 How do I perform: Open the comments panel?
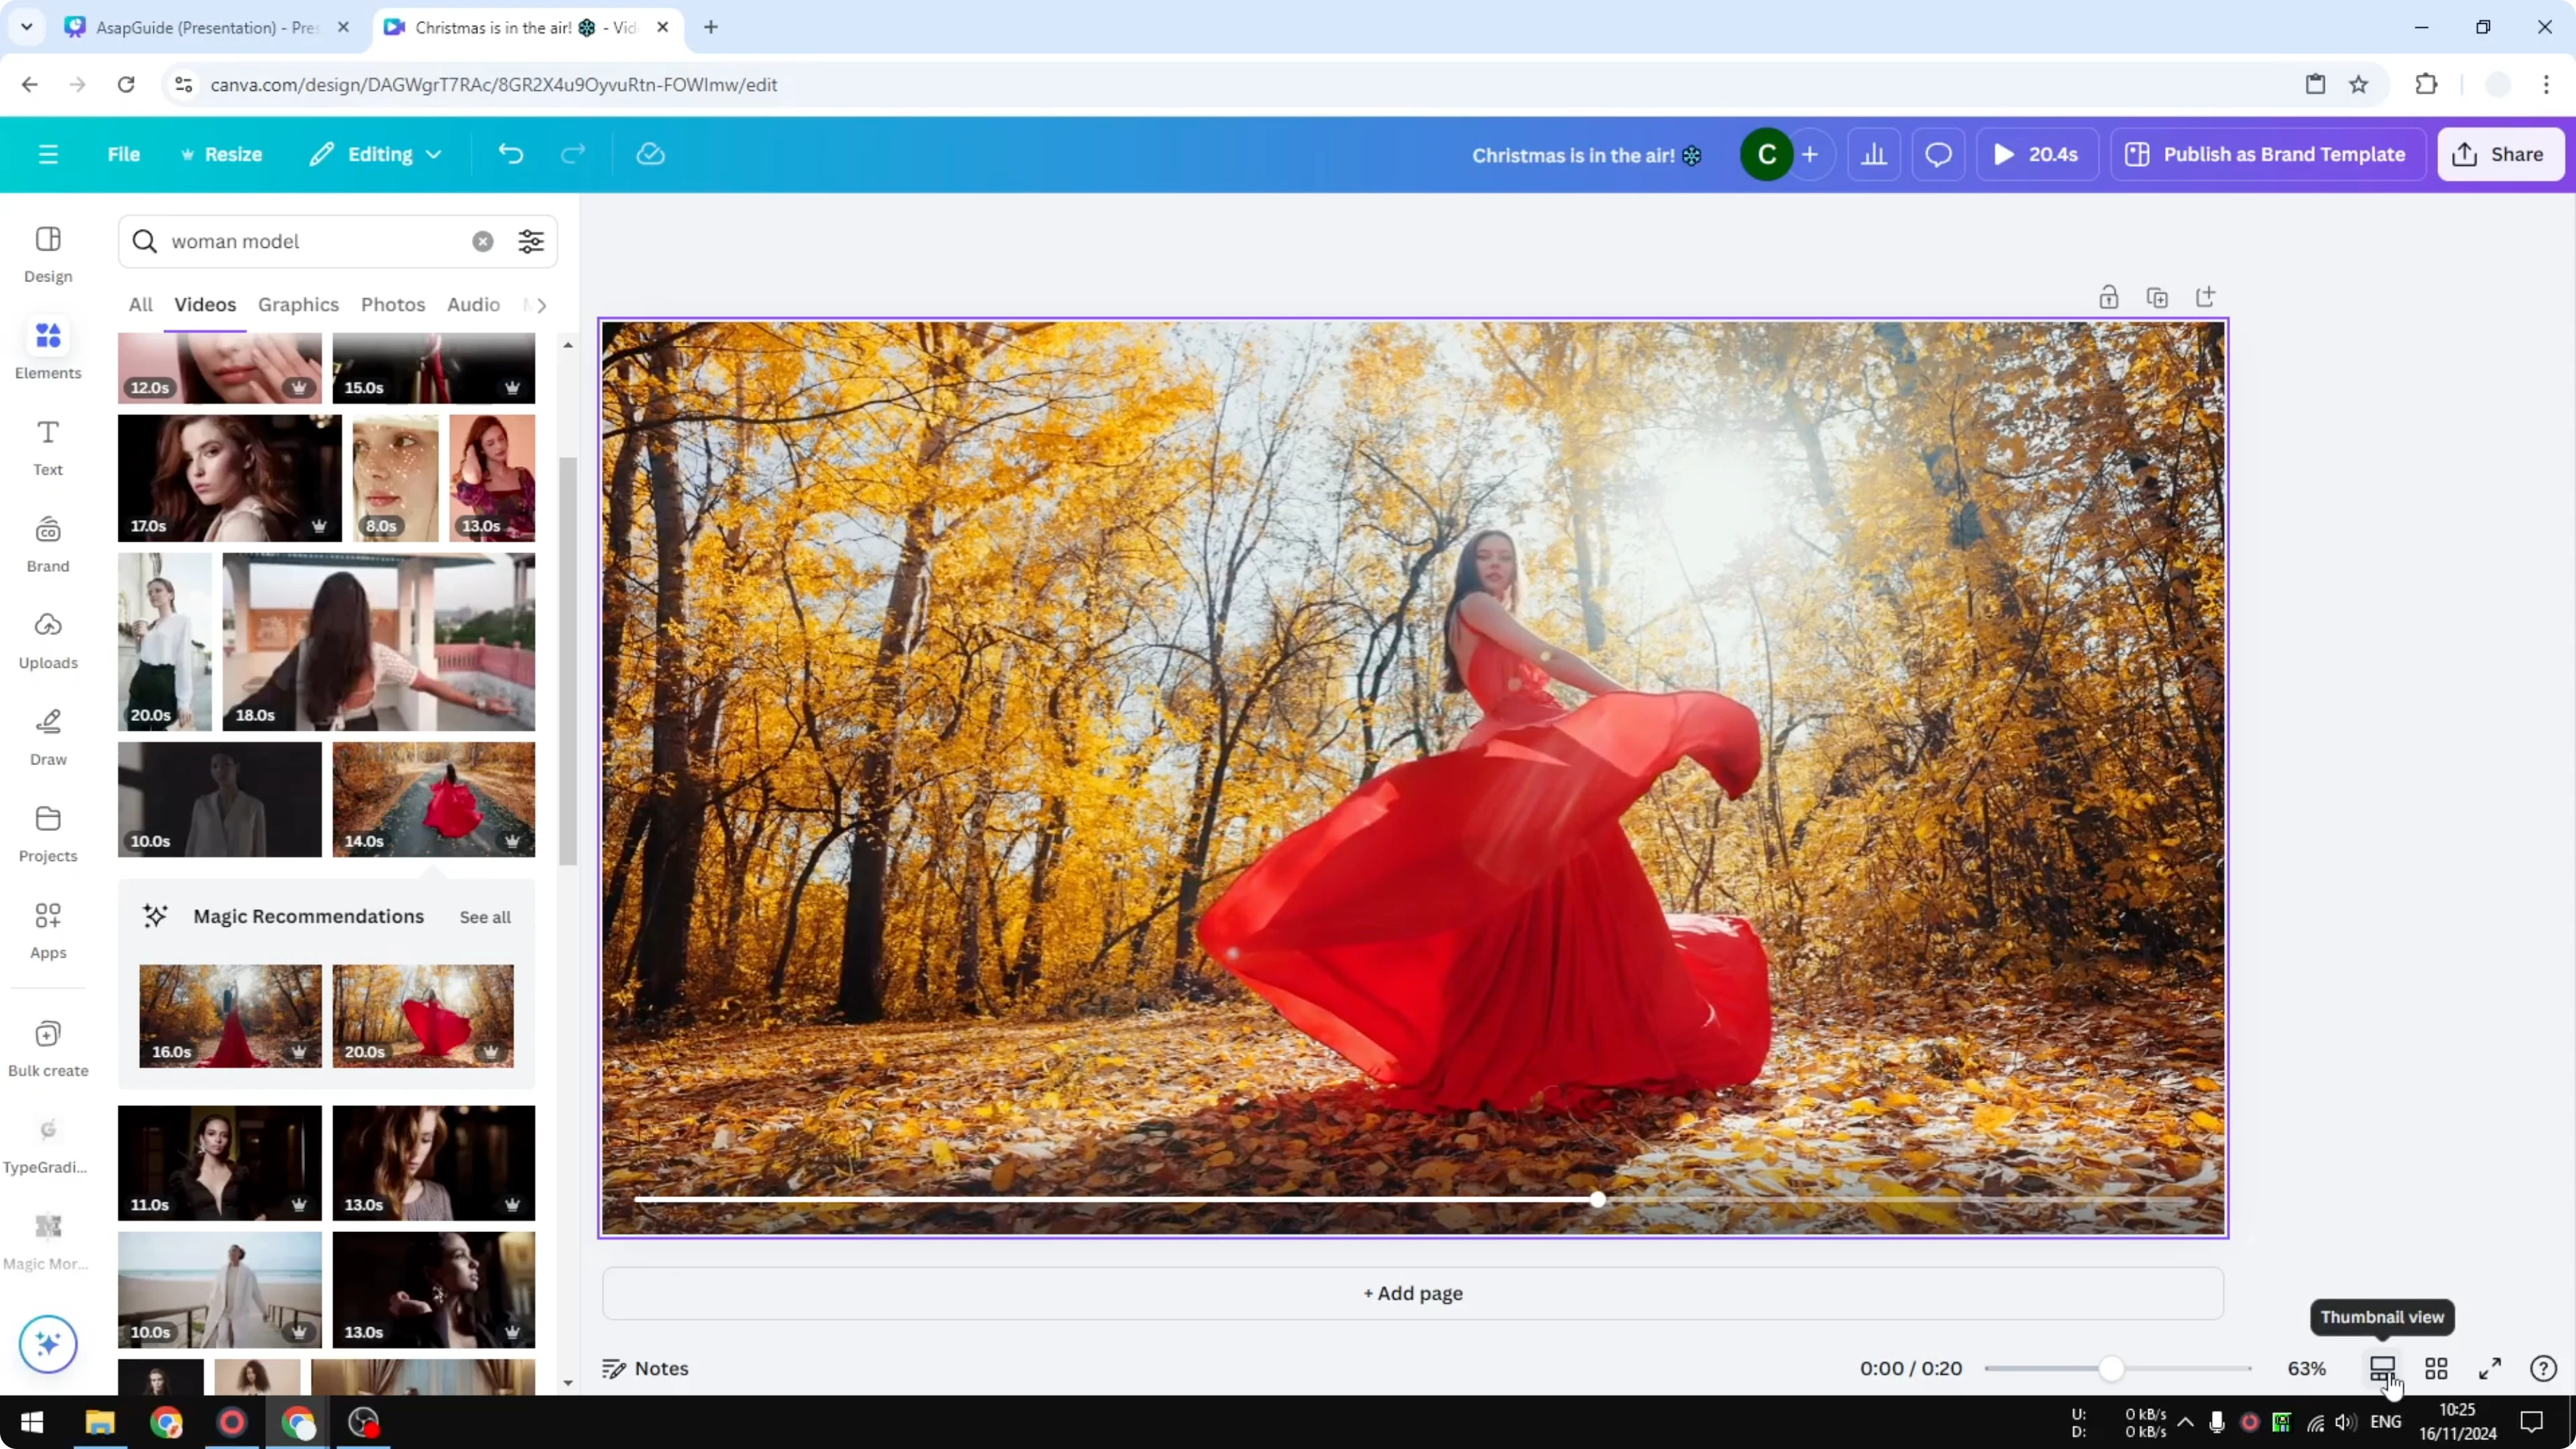coord(1938,154)
